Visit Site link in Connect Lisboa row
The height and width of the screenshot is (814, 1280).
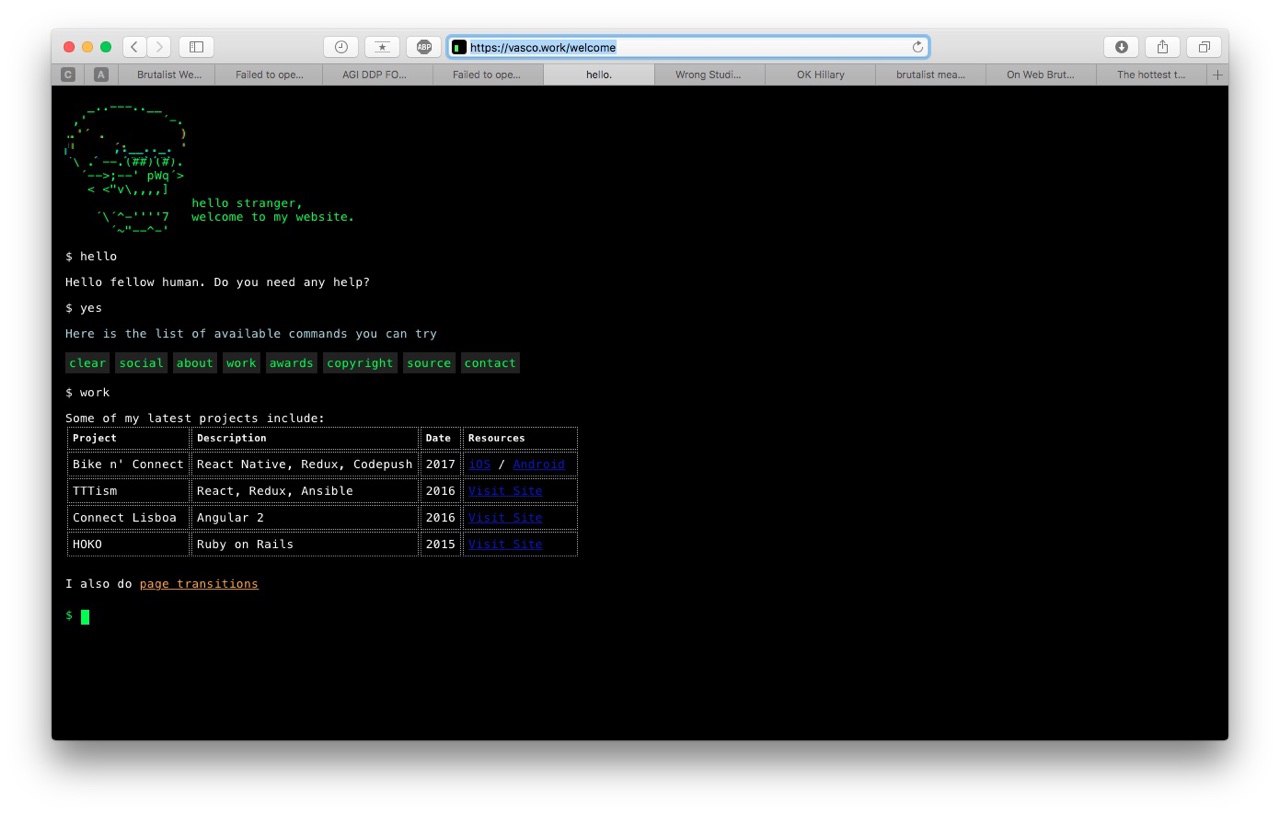click(x=505, y=518)
